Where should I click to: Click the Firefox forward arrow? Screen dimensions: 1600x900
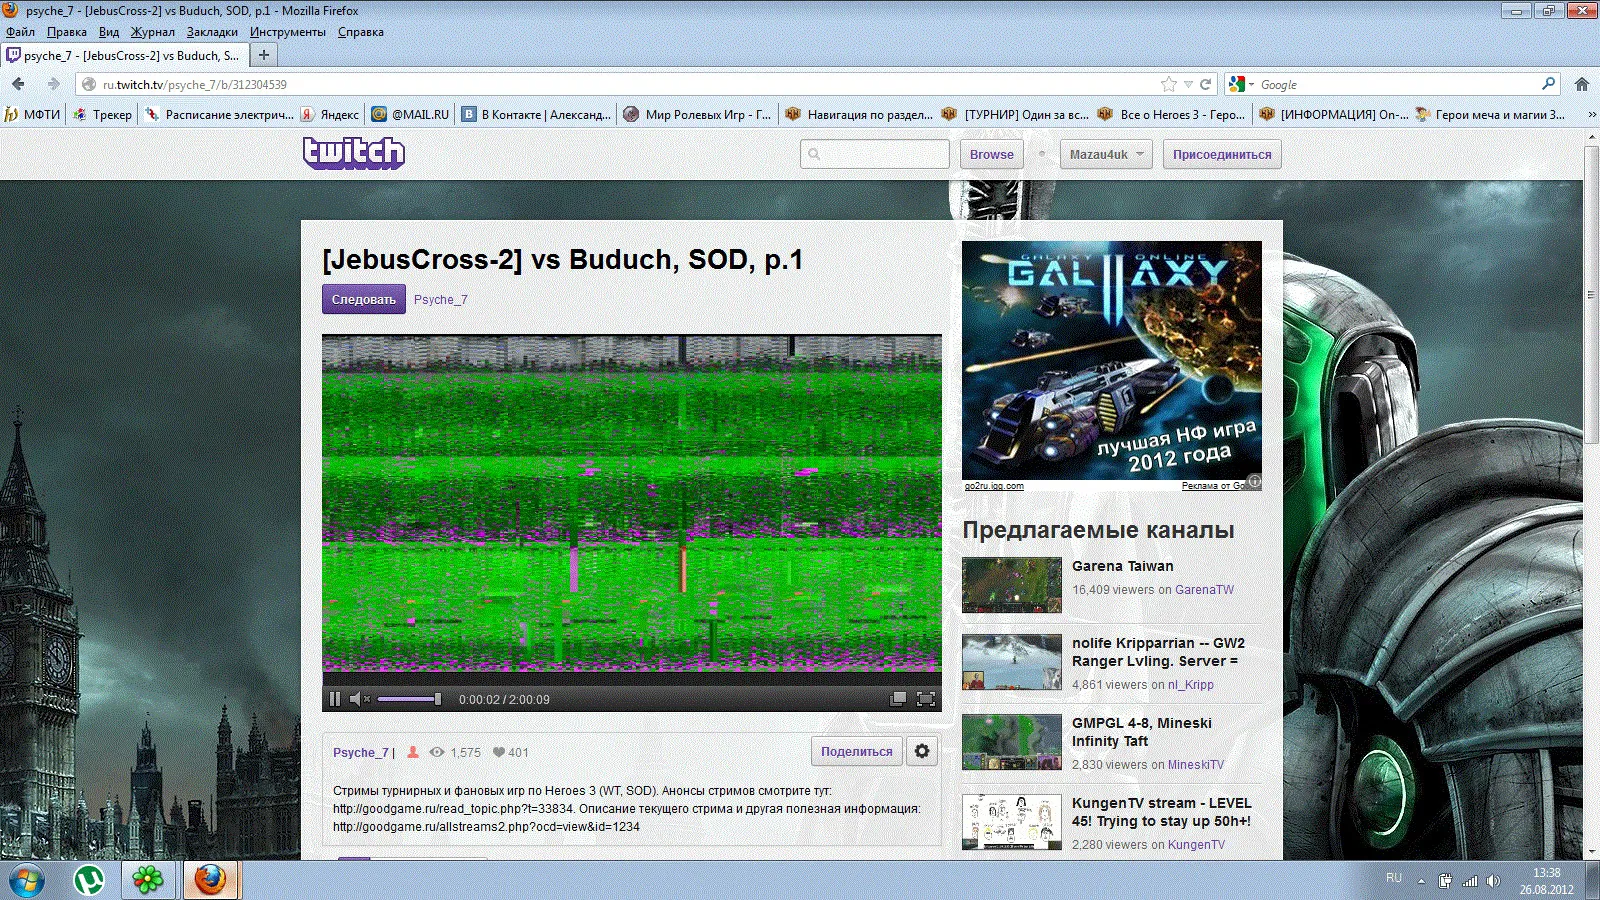point(54,84)
